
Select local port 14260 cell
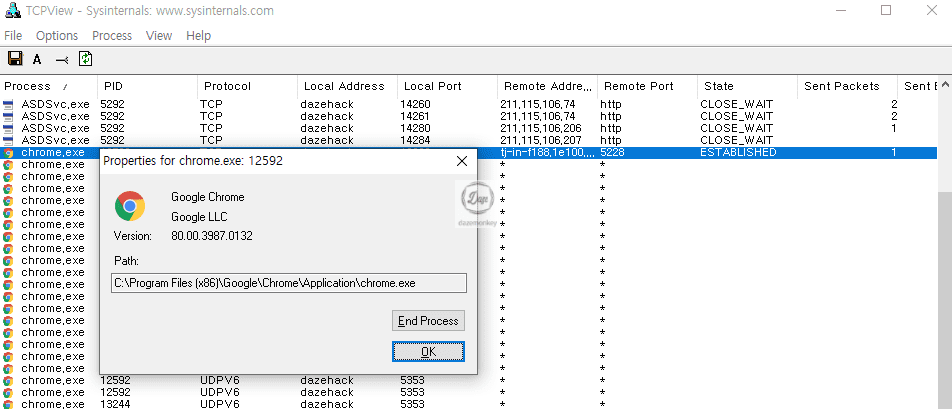coord(415,104)
